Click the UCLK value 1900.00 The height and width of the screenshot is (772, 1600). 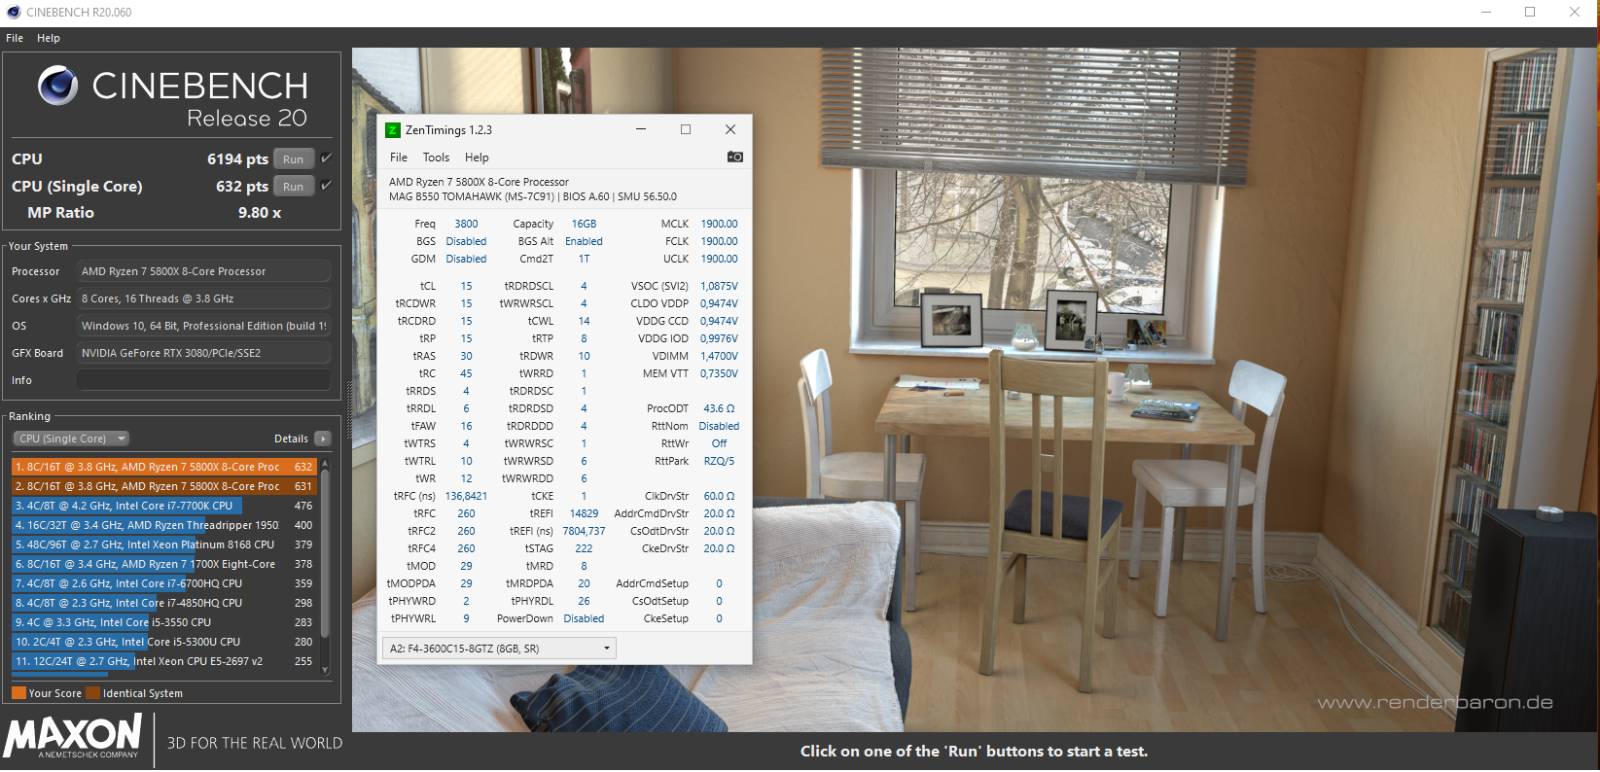point(719,259)
